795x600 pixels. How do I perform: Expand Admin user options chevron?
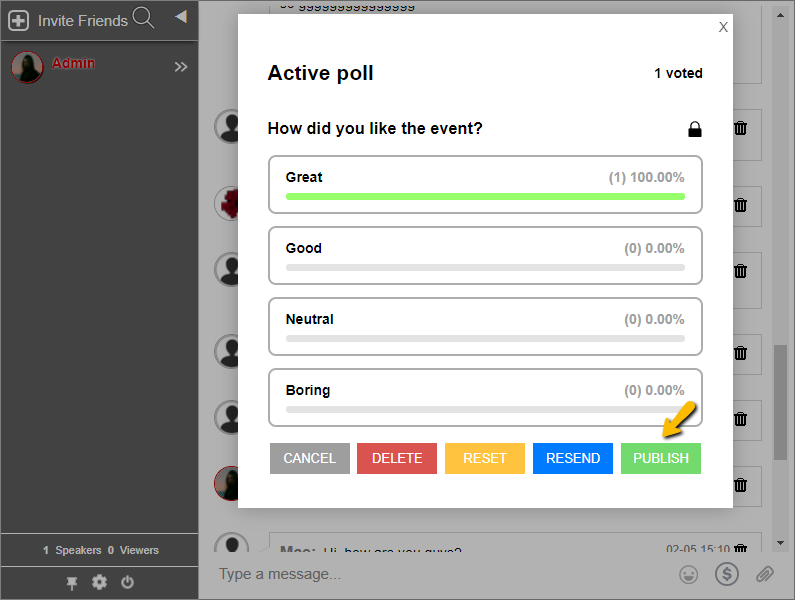pyautogui.click(x=181, y=67)
